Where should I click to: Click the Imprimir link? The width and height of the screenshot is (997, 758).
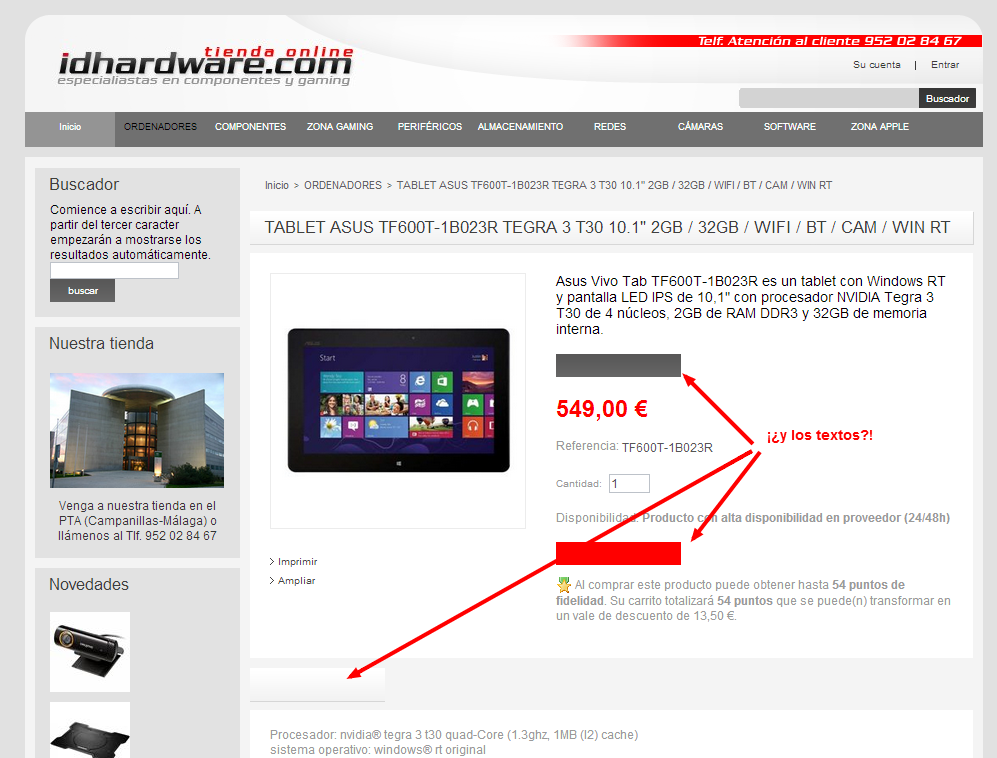pos(298,562)
